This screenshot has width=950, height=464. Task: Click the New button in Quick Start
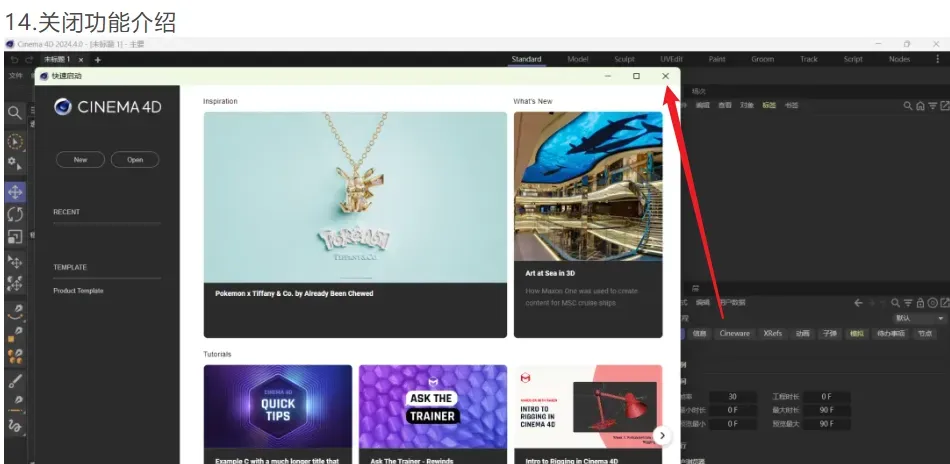(80, 160)
